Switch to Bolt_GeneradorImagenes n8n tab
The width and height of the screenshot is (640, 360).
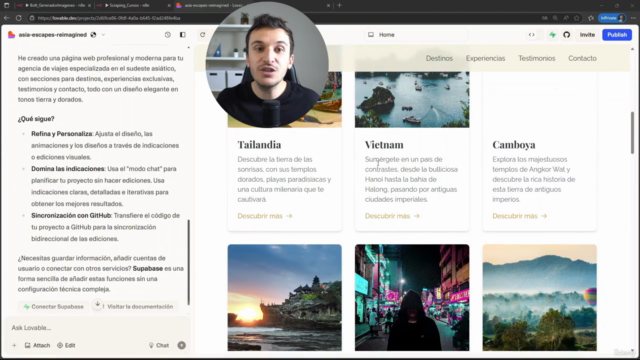pos(54,5)
